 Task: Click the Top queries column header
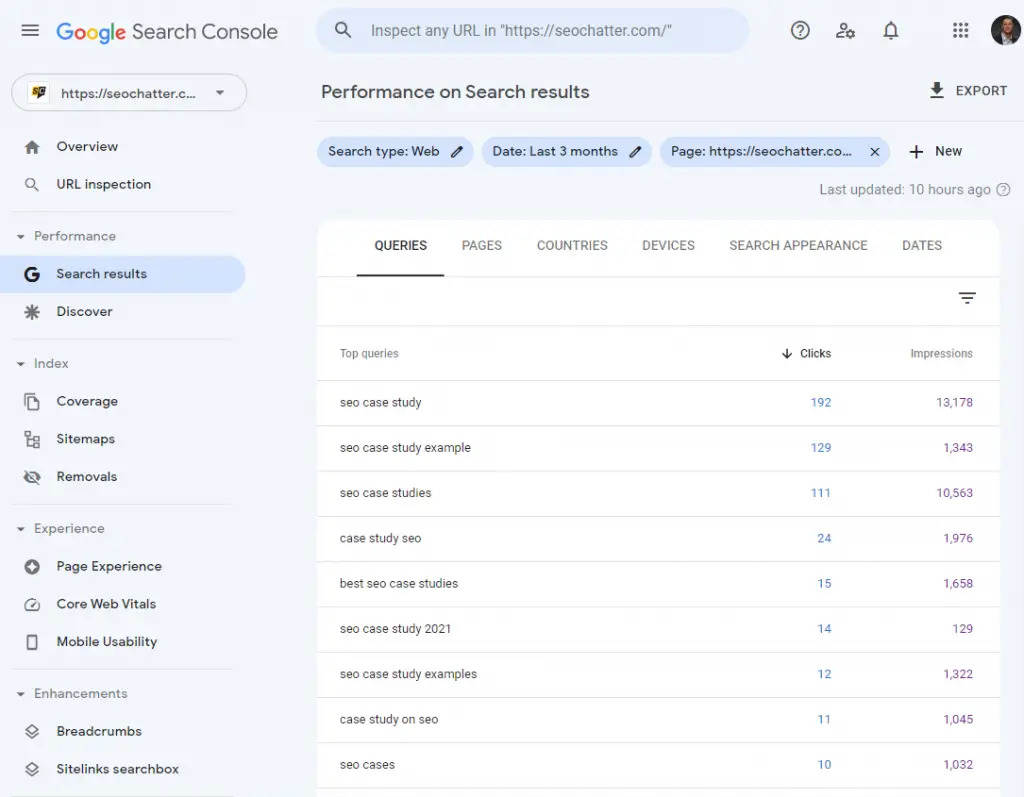click(x=369, y=353)
